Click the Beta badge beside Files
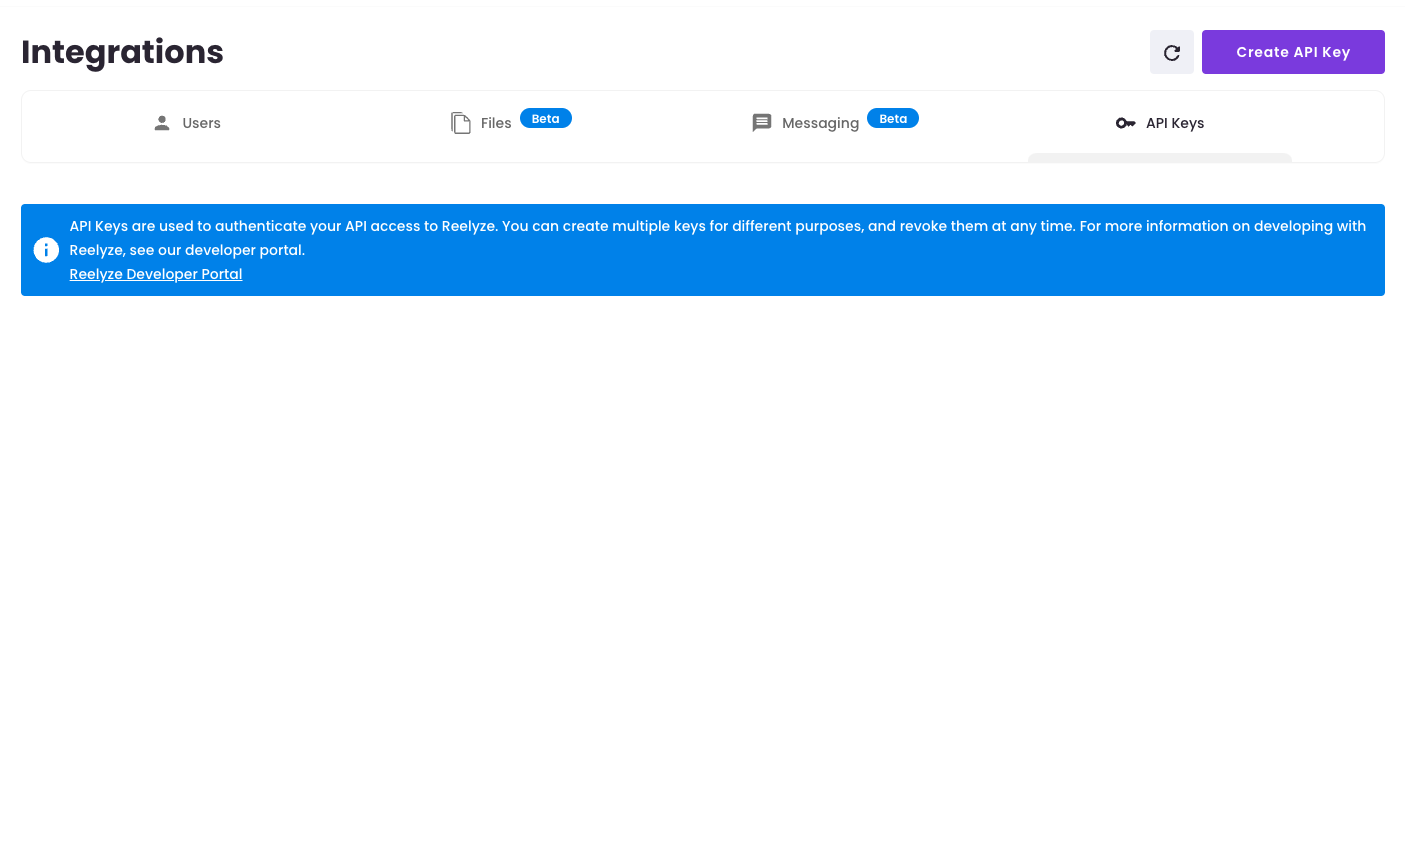This screenshot has height=841, width=1405. pyautogui.click(x=545, y=118)
